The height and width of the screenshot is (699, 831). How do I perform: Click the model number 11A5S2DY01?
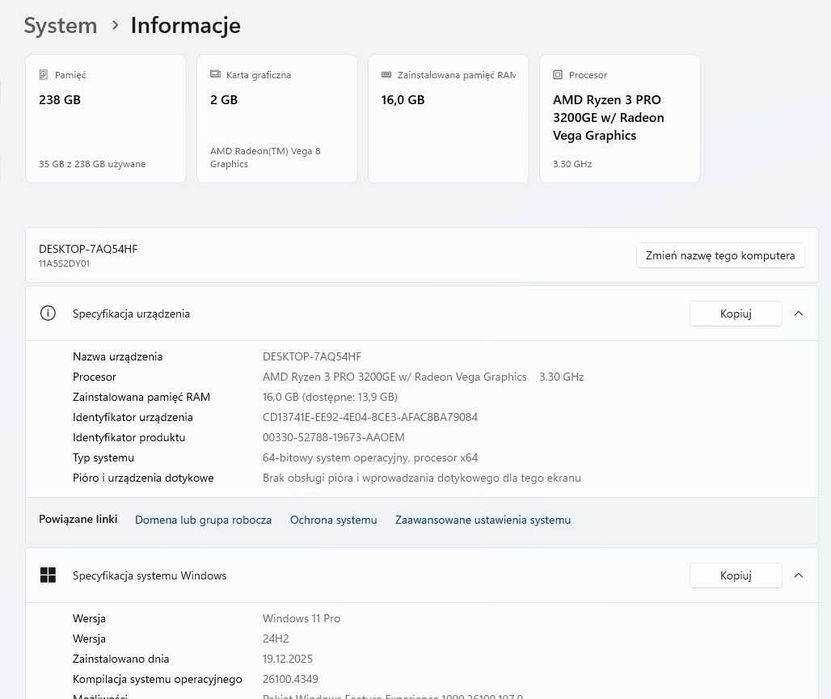pos(64,263)
